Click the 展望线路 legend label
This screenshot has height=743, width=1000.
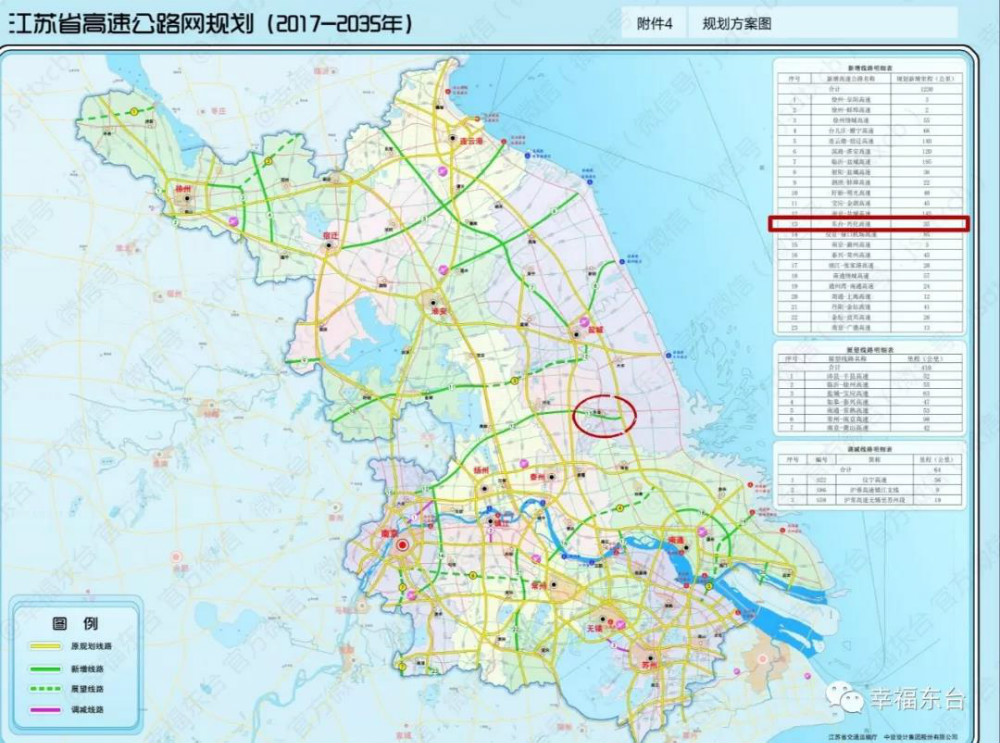pos(87,689)
